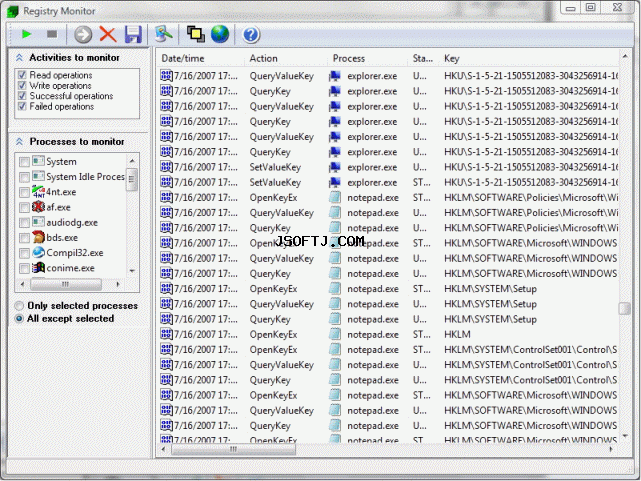Click the log scroll-right arrow
This screenshot has height=481, width=641.
(x=612, y=450)
